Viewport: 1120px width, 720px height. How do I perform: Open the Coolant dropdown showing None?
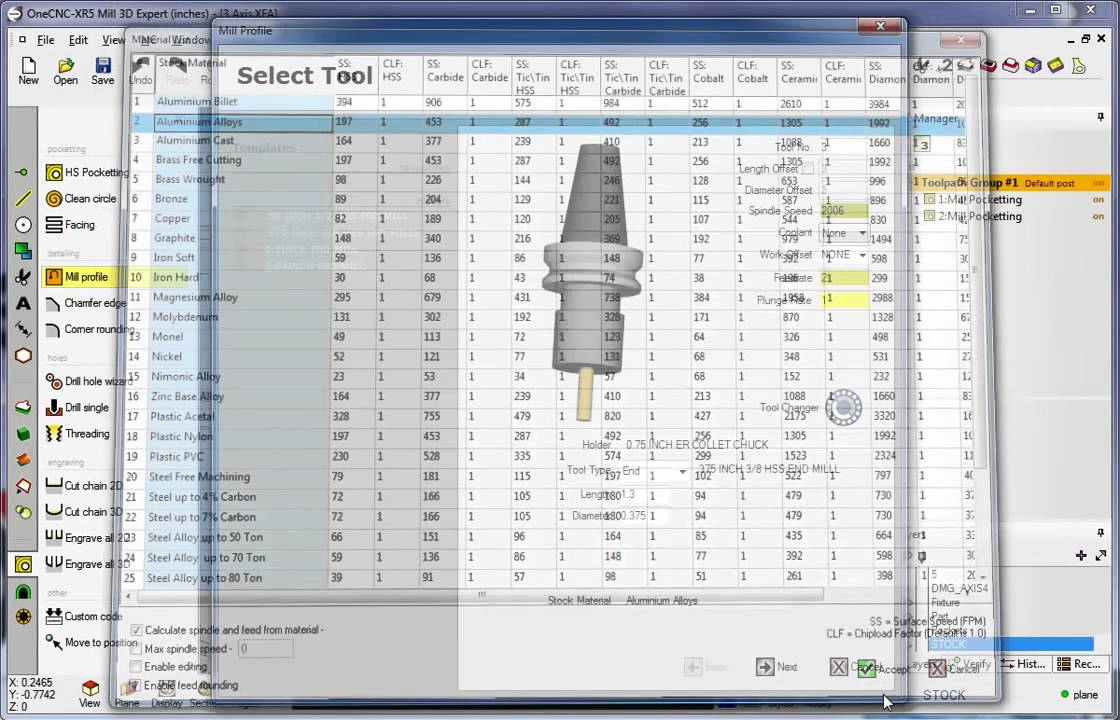pyautogui.click(x=844, y=233)
